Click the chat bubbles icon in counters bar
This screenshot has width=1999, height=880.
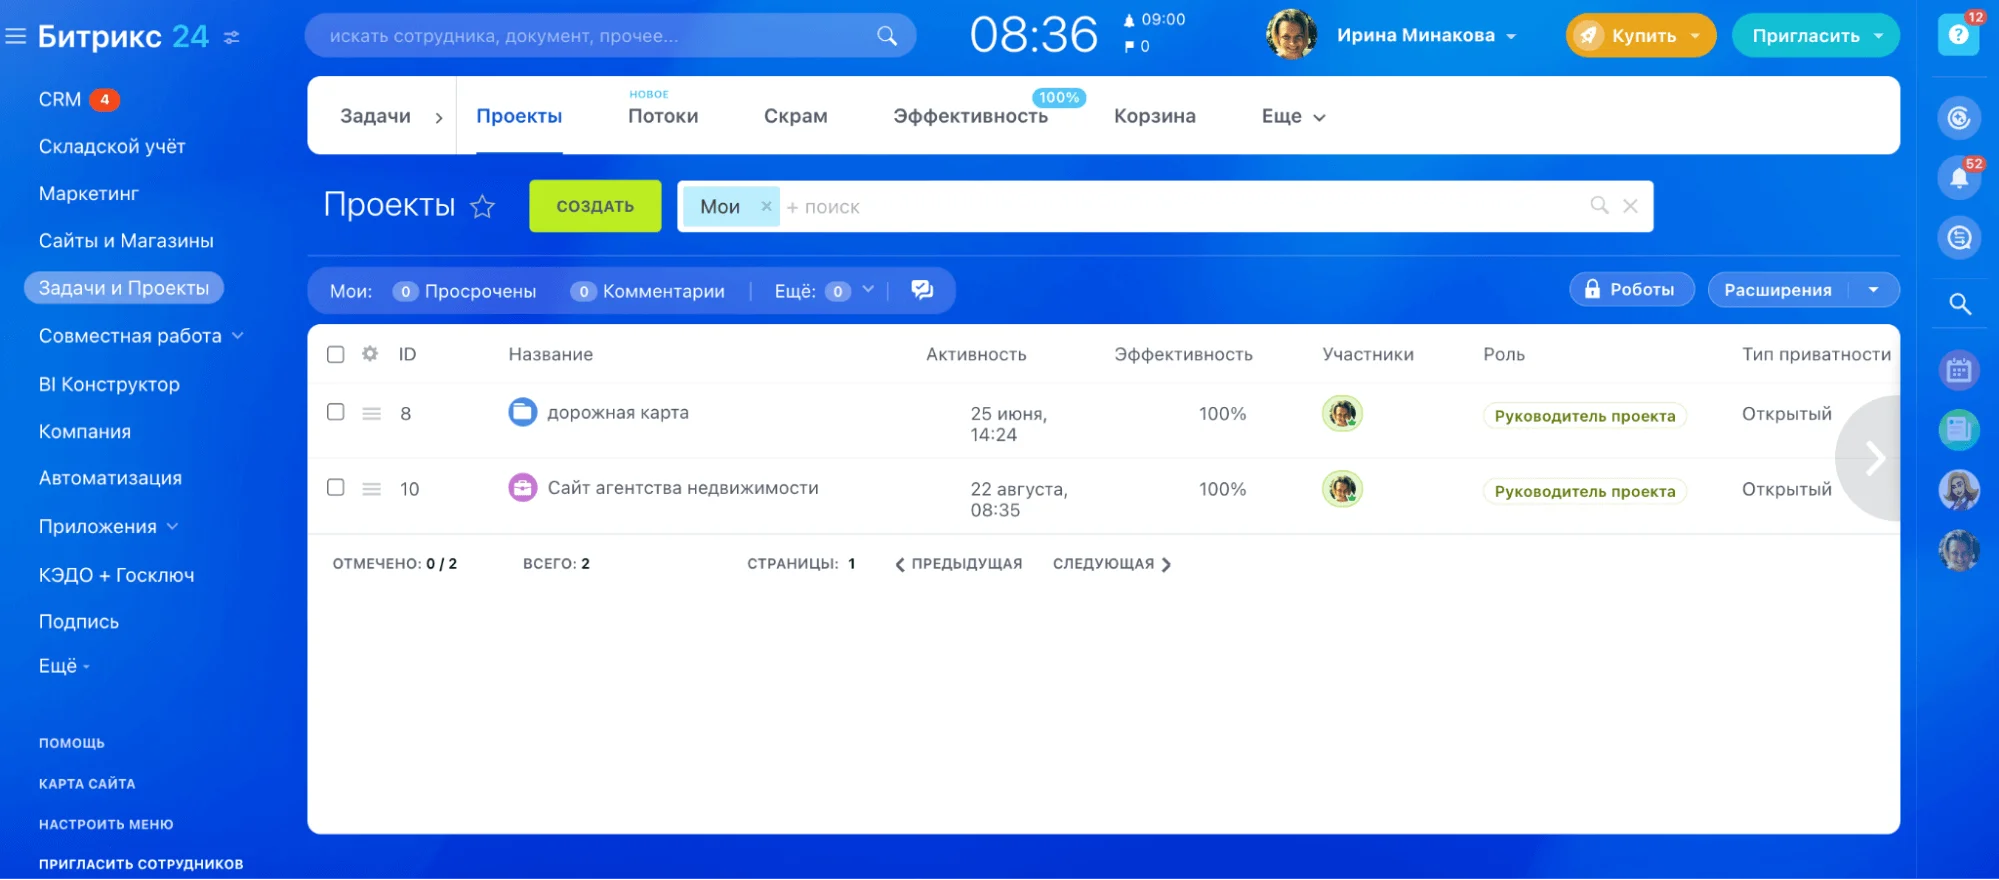[x=922, y=290]
